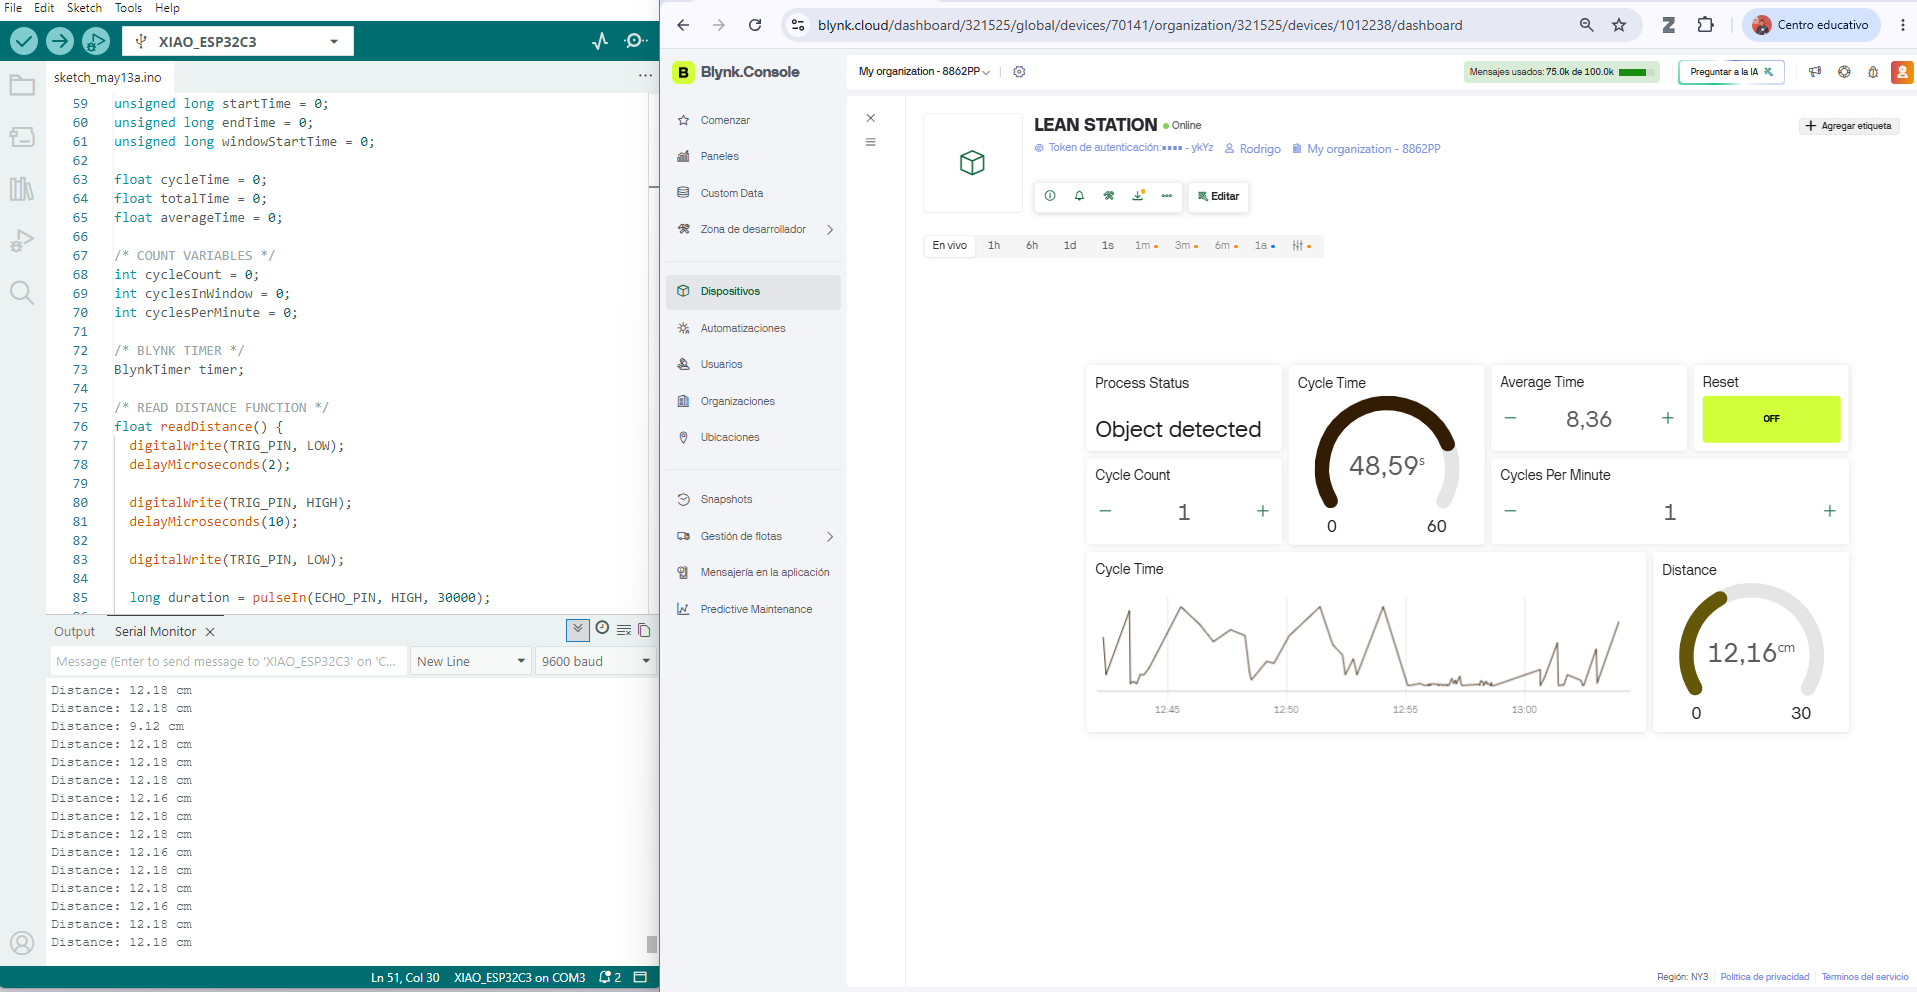Increase Cycle Count with the plus button
The width and height of the screenshot is (1917, 992).
click(1263, 511)
